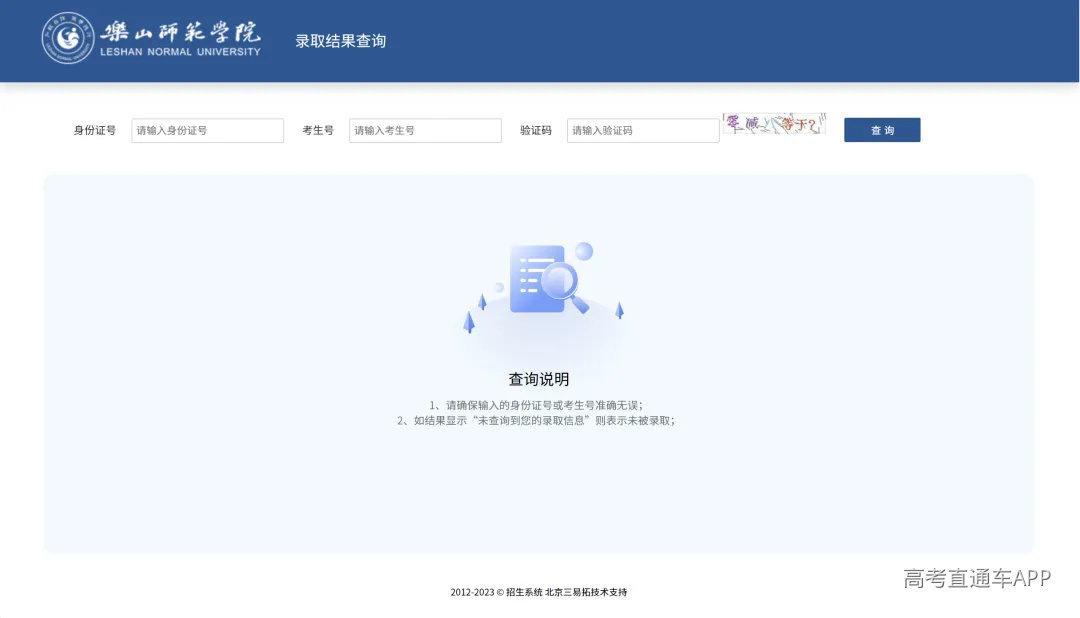This screenshot has height=618, width=1080.
Task: Click the 查询 button
Action: [882, 130]
